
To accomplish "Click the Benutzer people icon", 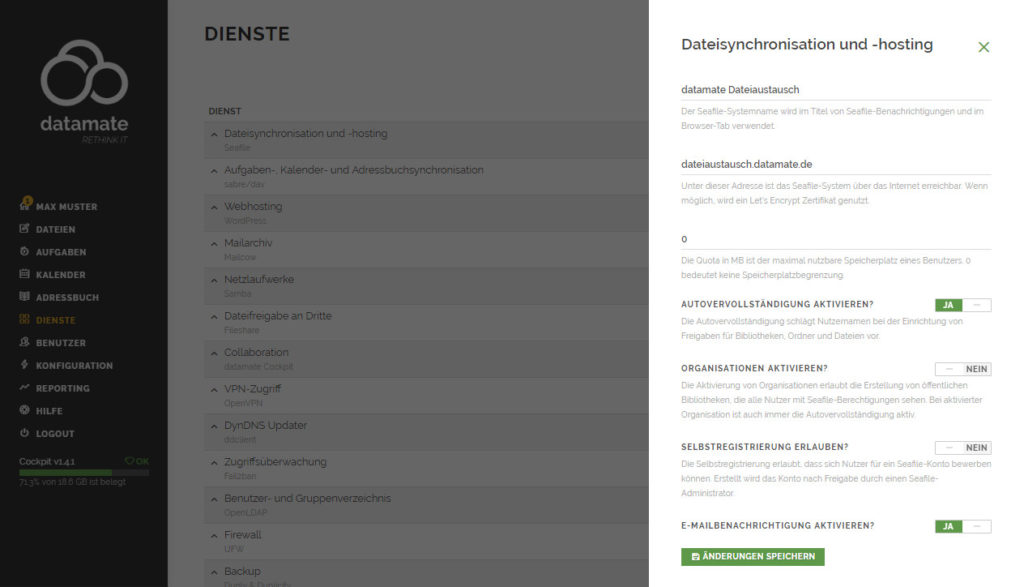I will (24, 341).
